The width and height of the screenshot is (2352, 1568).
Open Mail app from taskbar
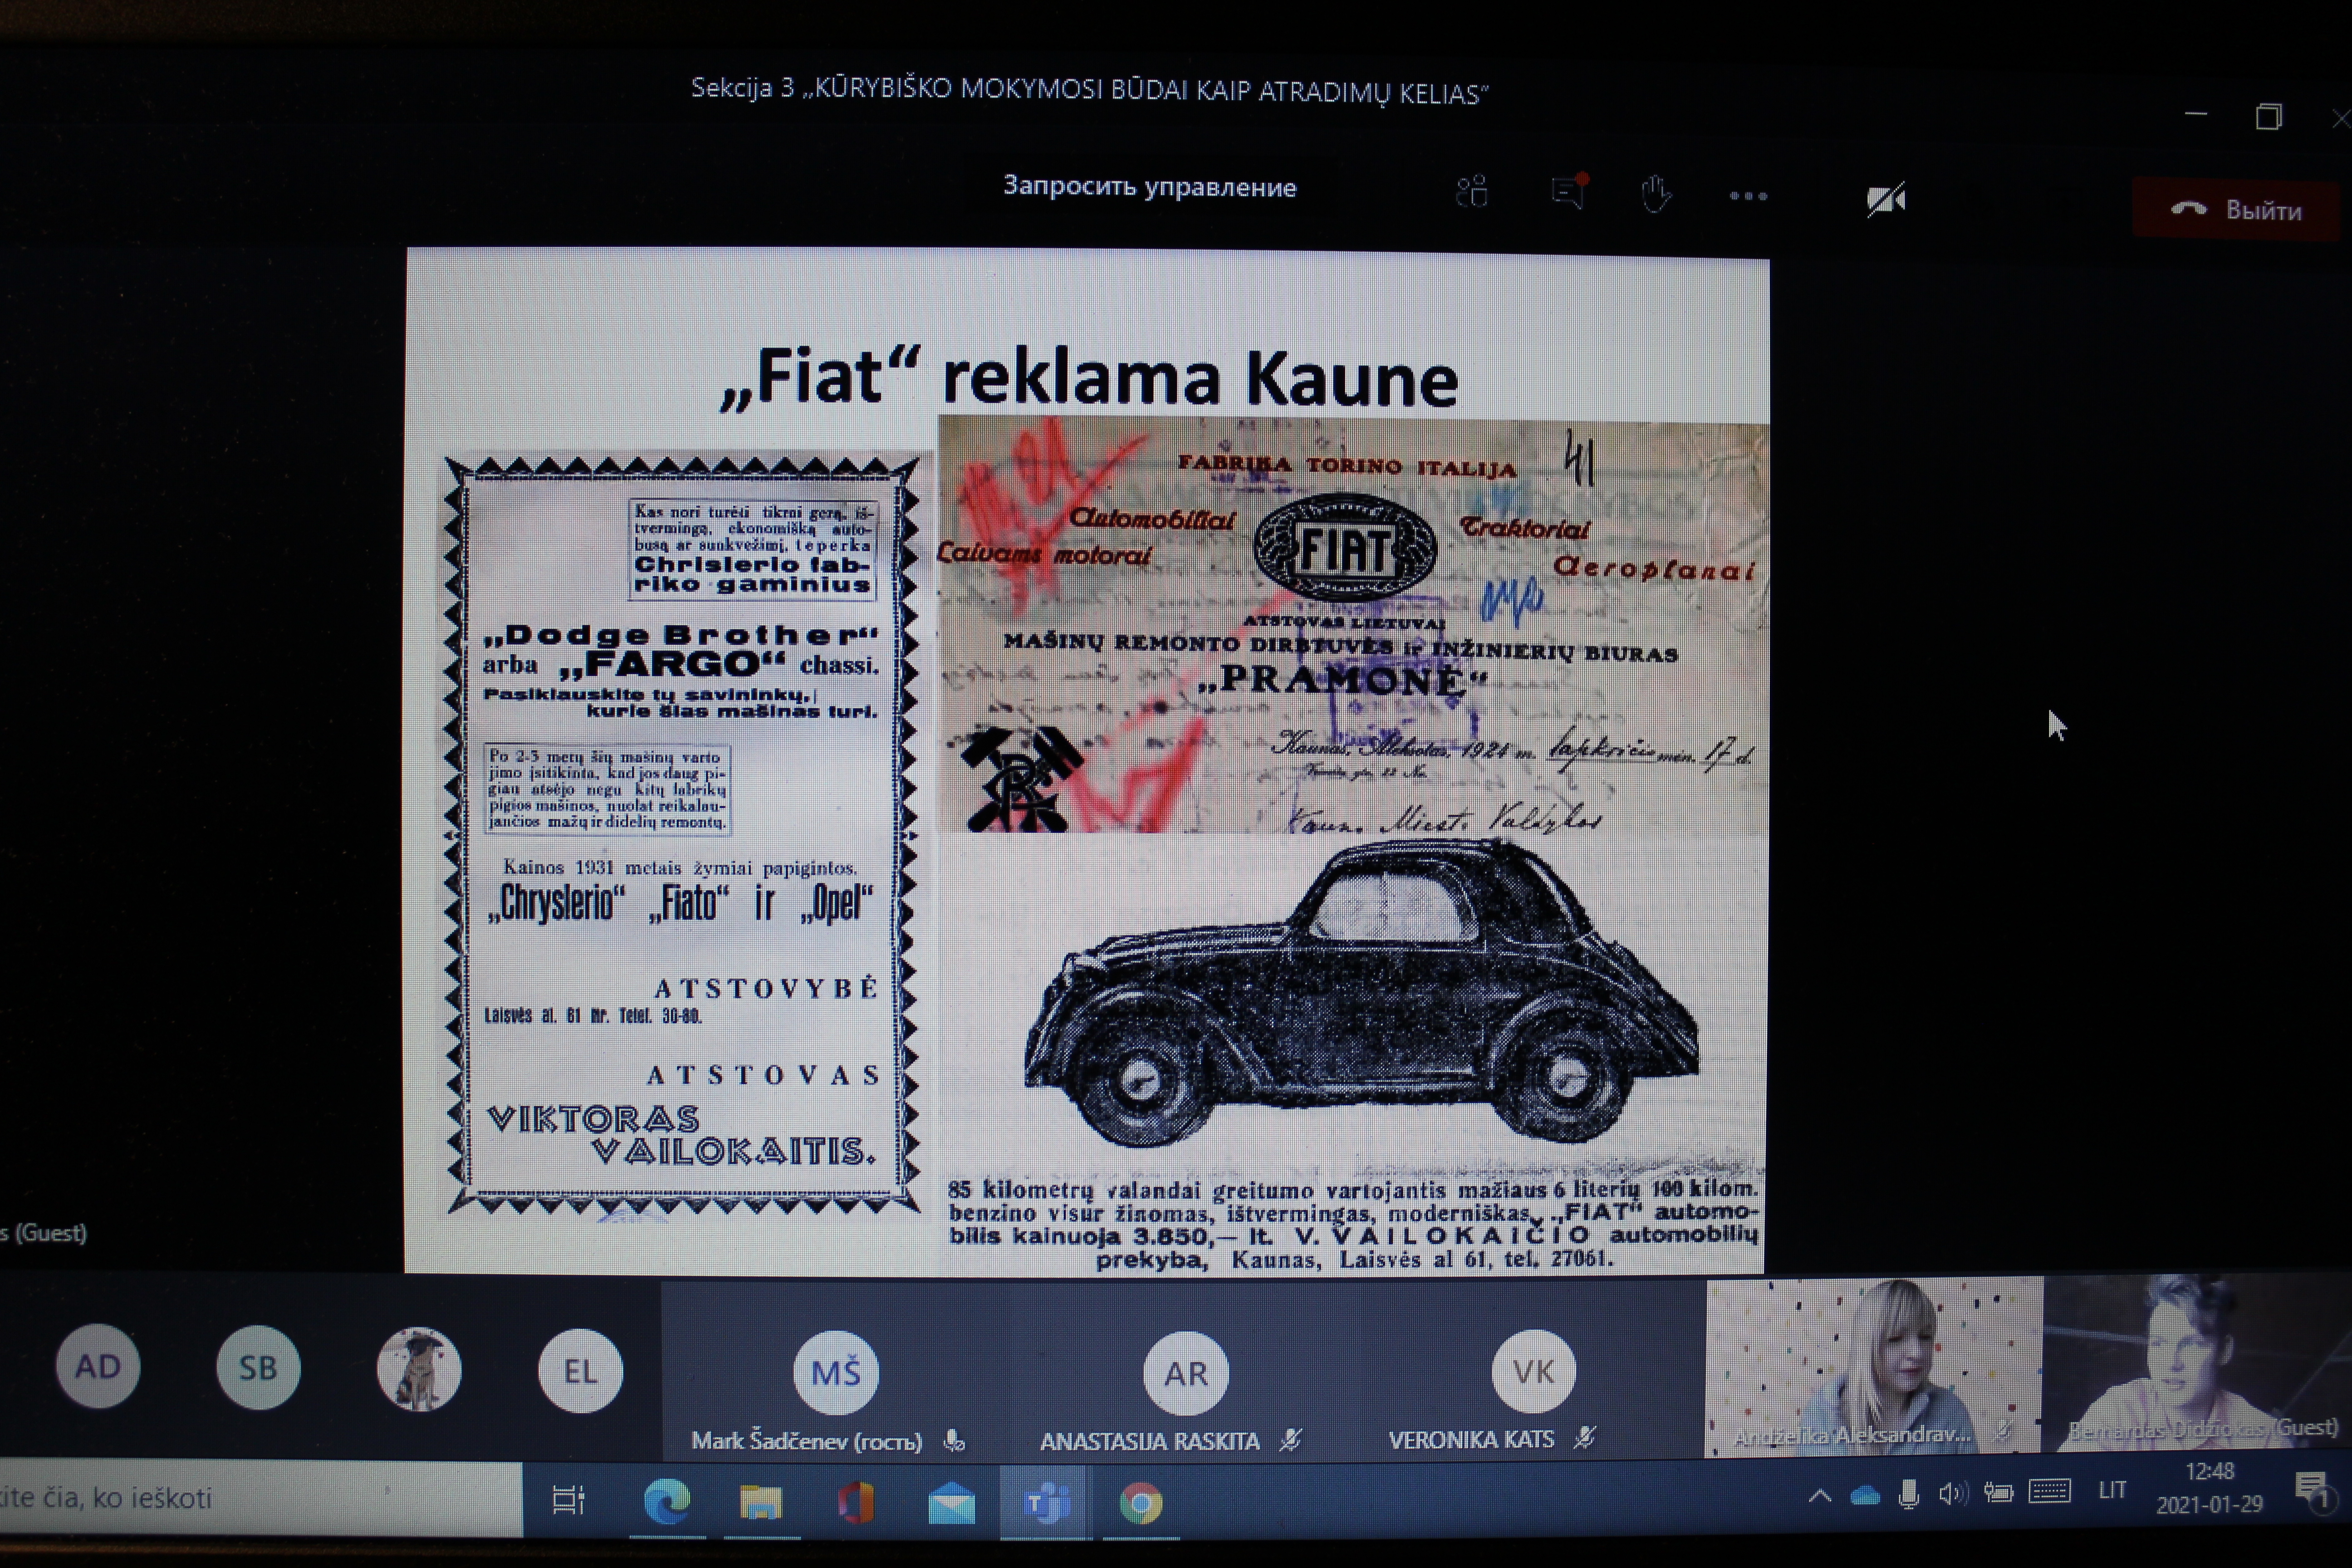[x=951, y=1503]
